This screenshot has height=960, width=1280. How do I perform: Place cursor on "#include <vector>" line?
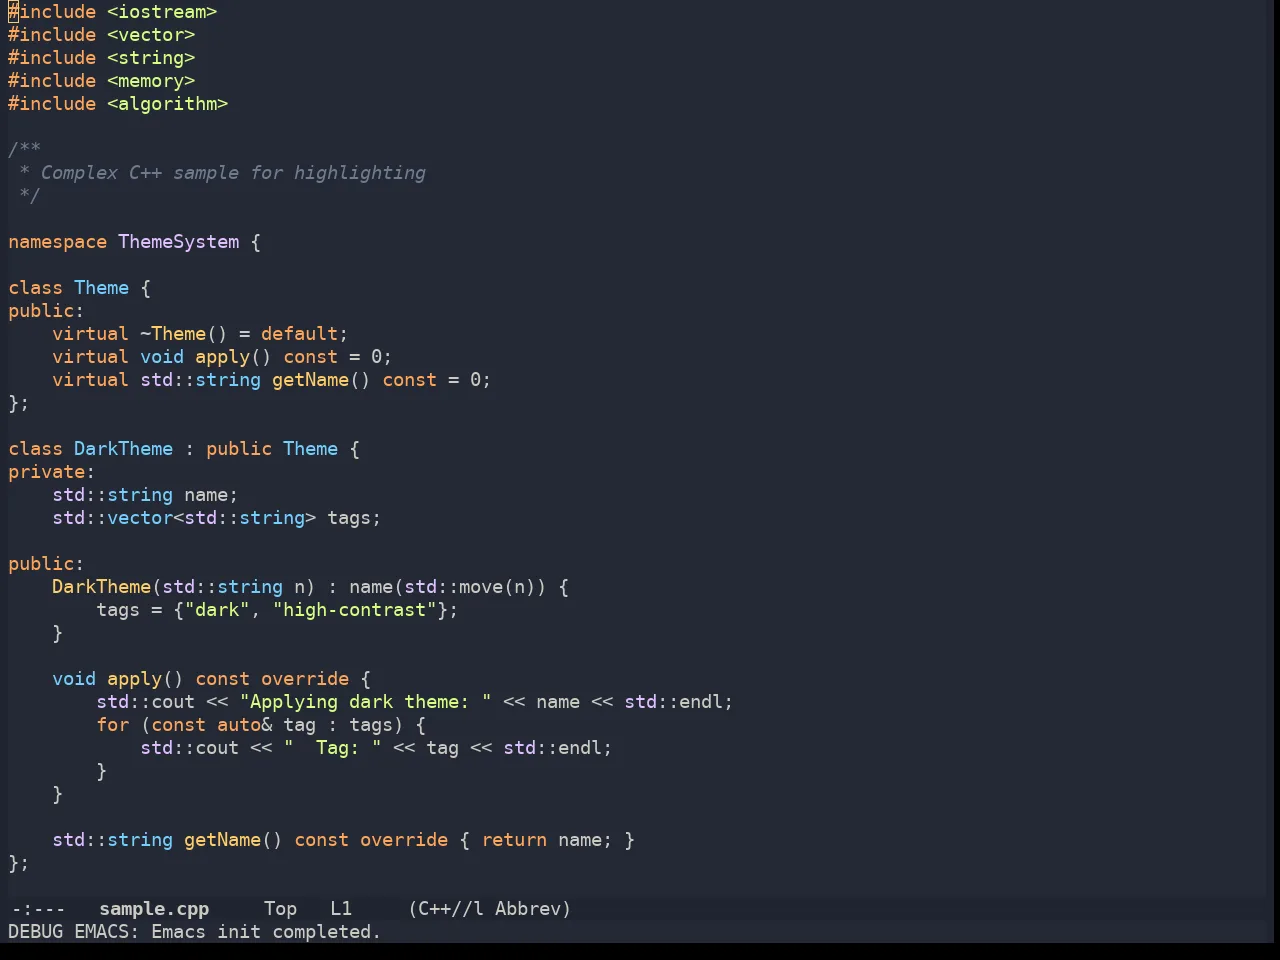[x=102, y=35]
